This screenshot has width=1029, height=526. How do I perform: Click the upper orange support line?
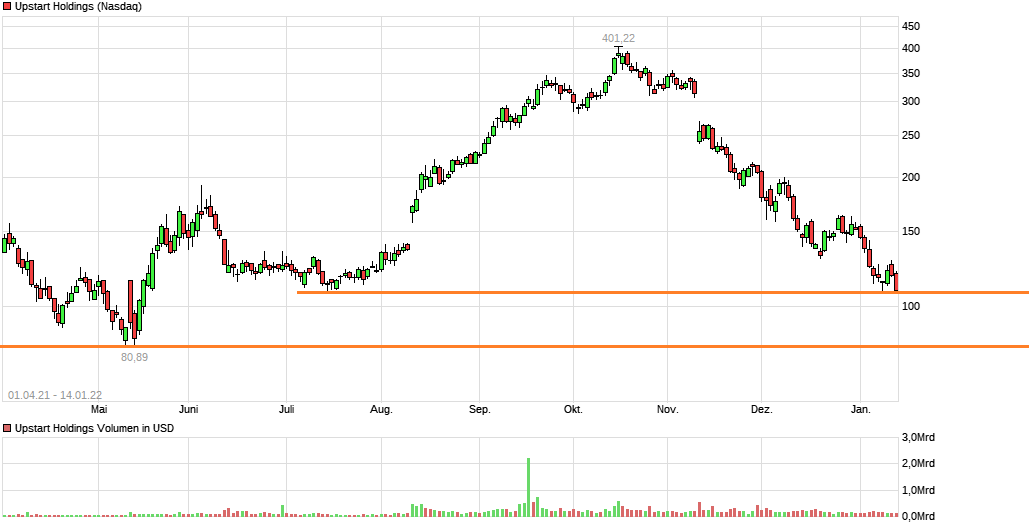coord(663,293)
